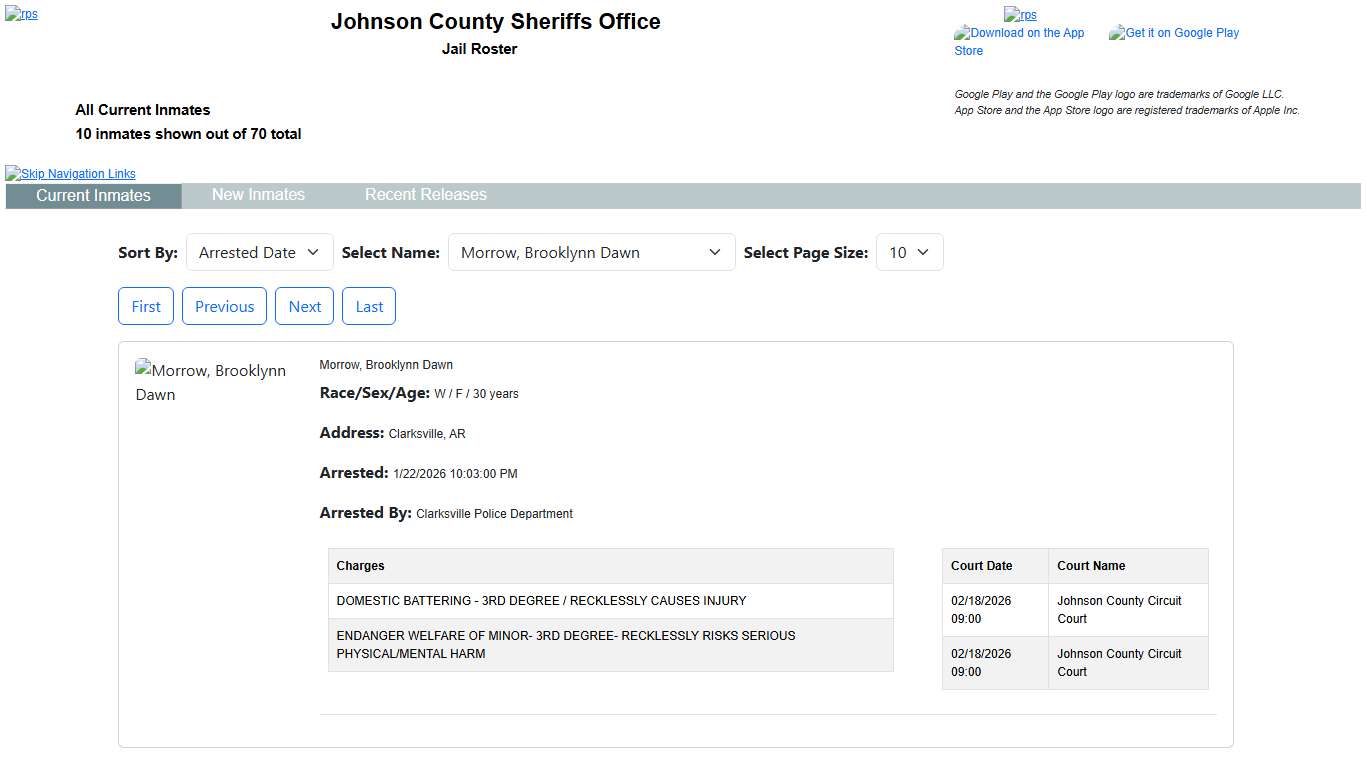The width and height of the screenshot is (1366, 768).
Task: Switch to the New Inmates tab
Action: [x=258, y=195]
